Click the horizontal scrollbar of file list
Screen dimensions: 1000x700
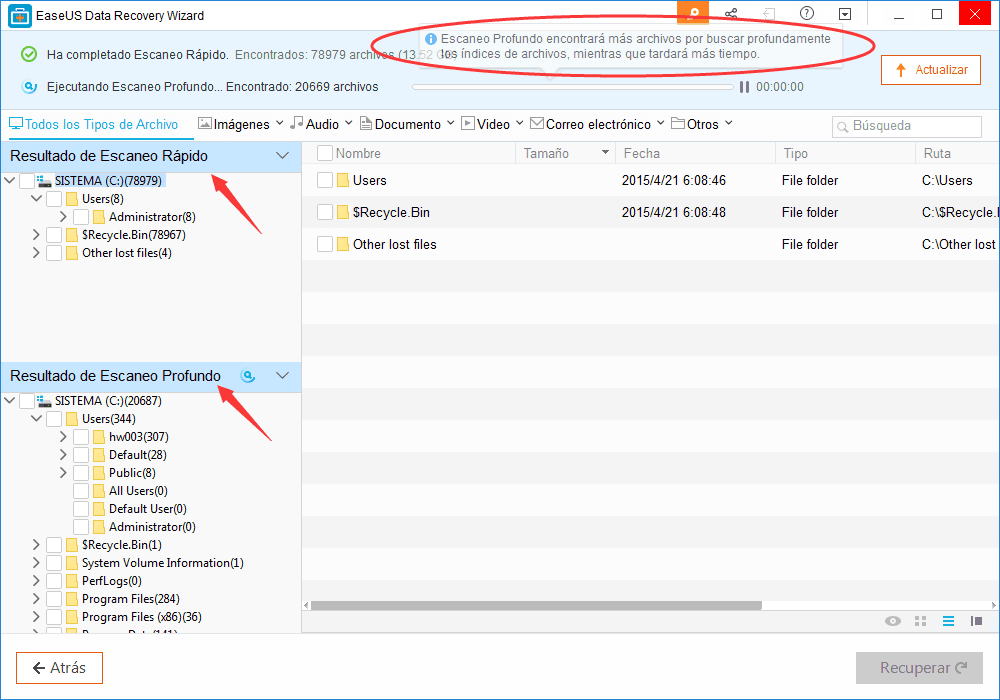[536, 605]
